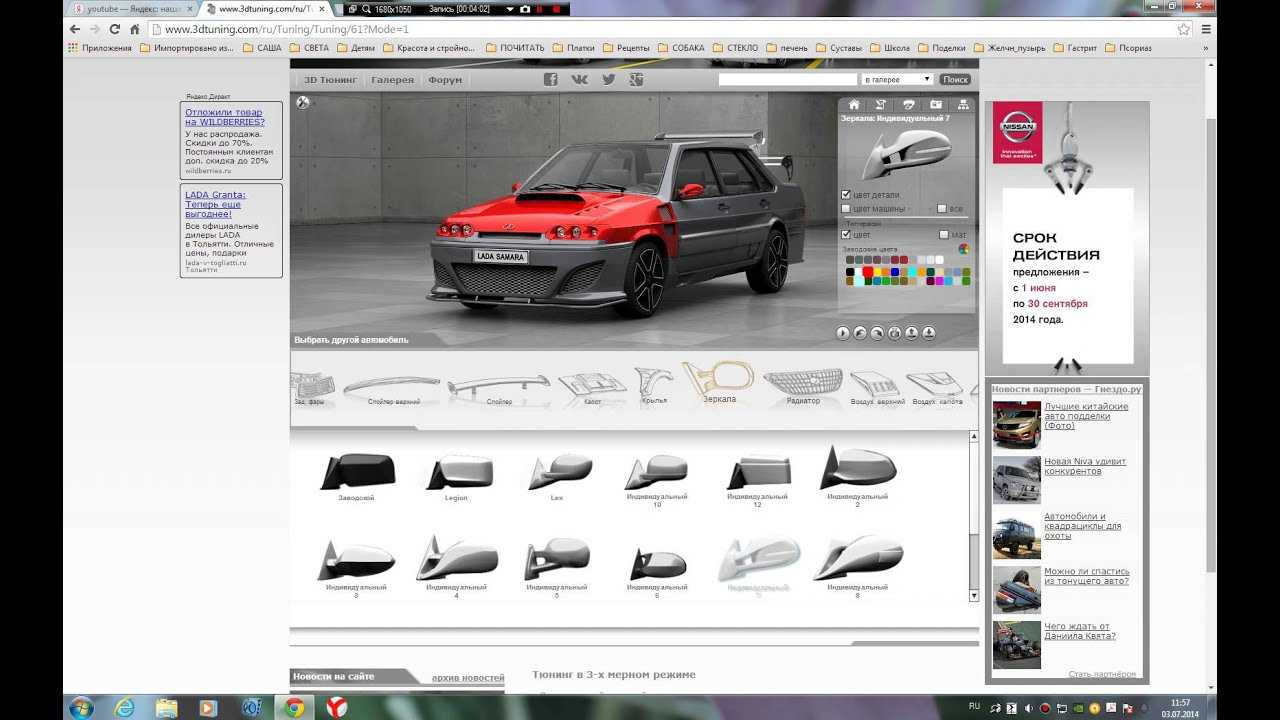Open the Галерея menu

pos(392,80)
